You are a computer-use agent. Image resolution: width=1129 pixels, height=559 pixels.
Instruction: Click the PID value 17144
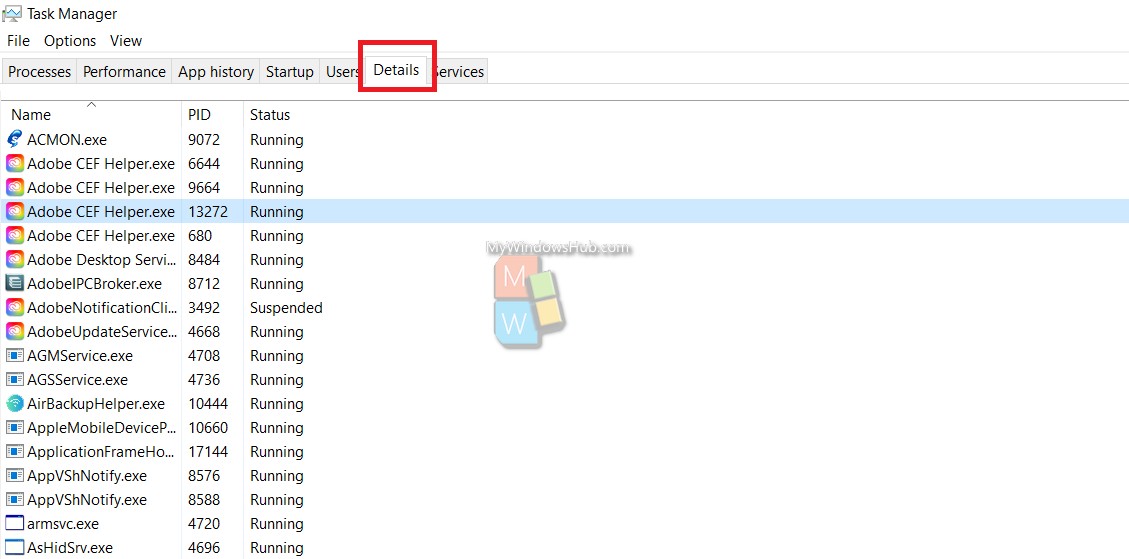(x=208, y=452)
